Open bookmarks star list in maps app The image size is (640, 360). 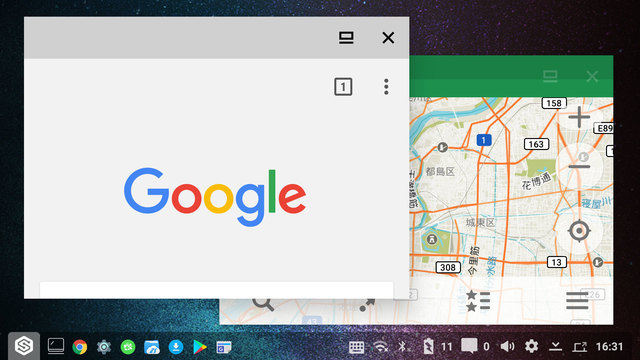pos(478,301)
